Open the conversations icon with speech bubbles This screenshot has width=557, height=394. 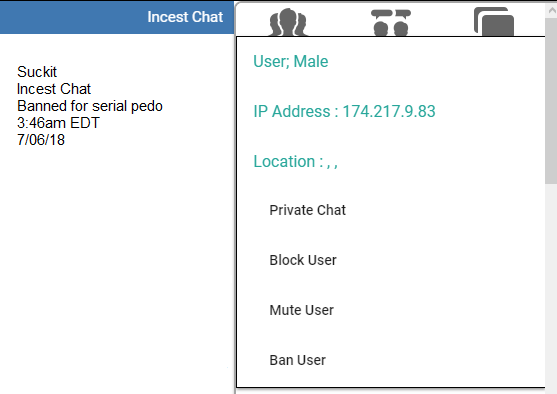[x=391, y=22]
